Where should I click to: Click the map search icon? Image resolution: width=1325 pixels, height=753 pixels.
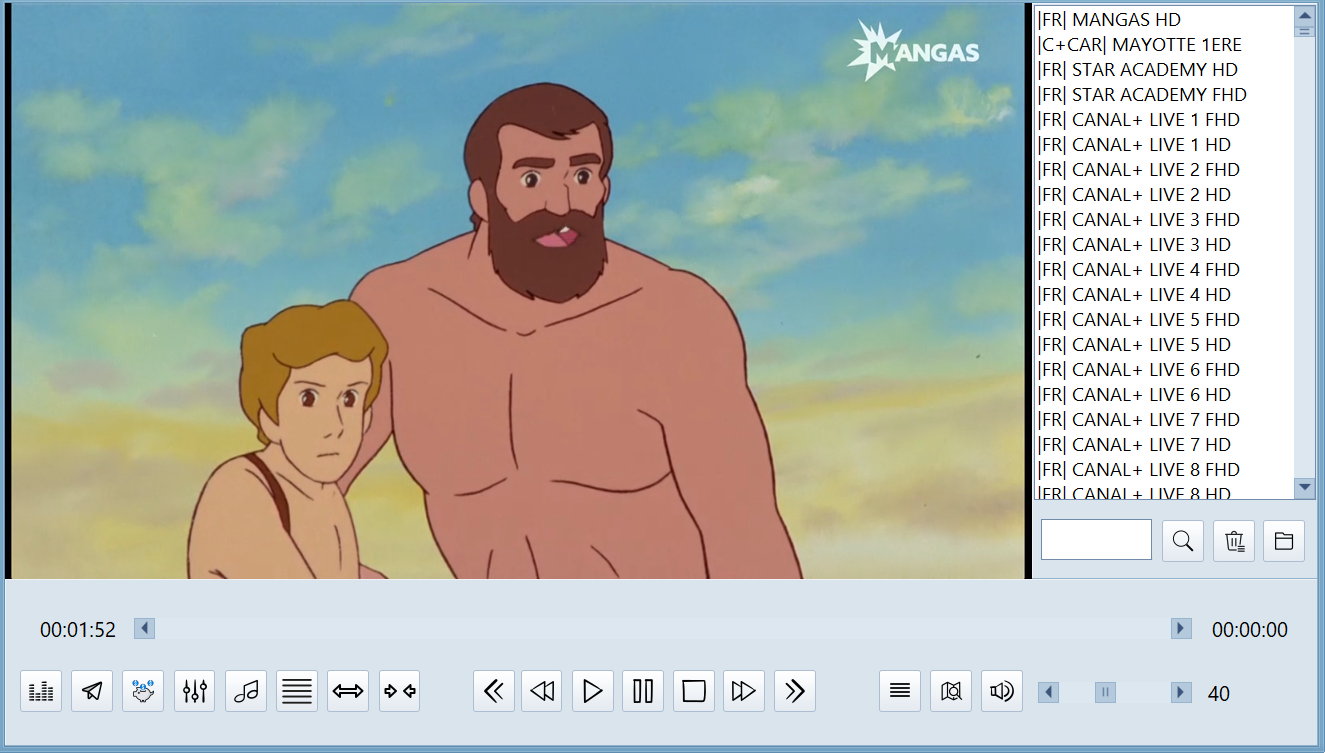(x=951, y=691)
